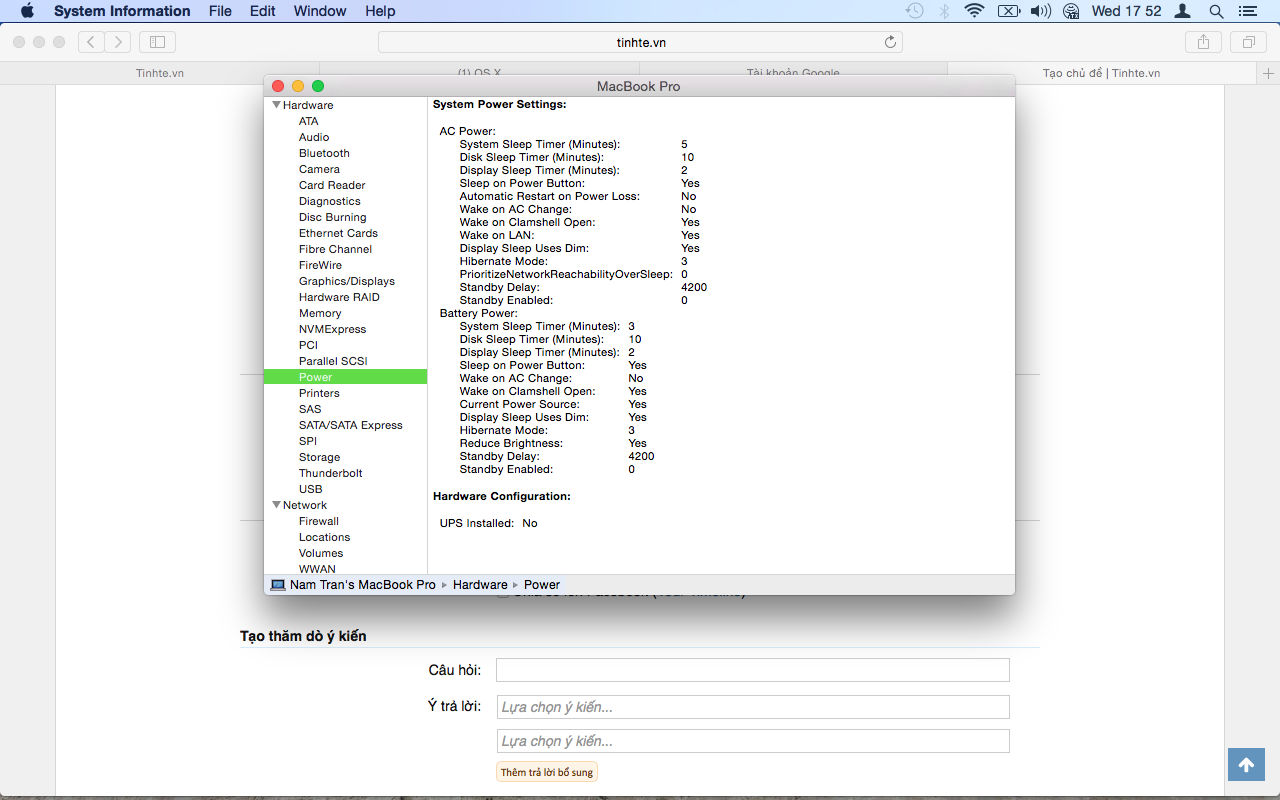The width and height of the screenshot is (1280, 800).
Task: Select Firewall under Network
Action: (x=318, y=521)
